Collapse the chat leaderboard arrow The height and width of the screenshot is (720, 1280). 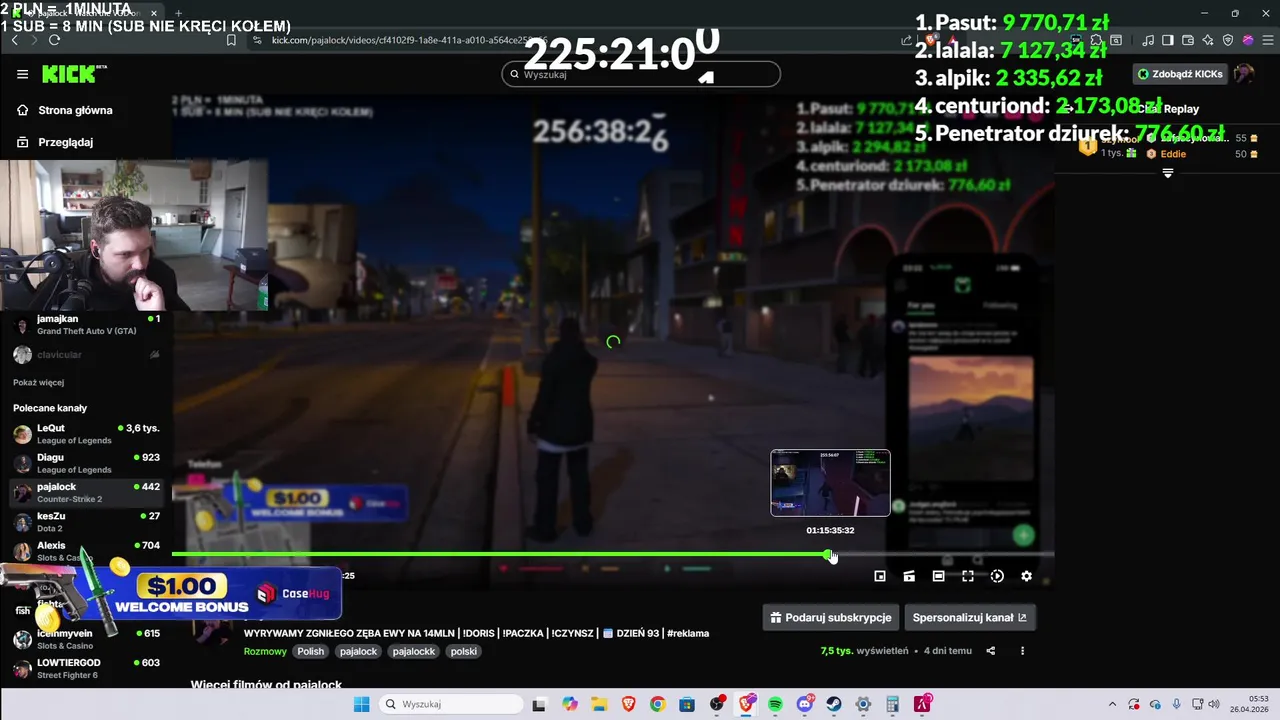coord(1167,173)
